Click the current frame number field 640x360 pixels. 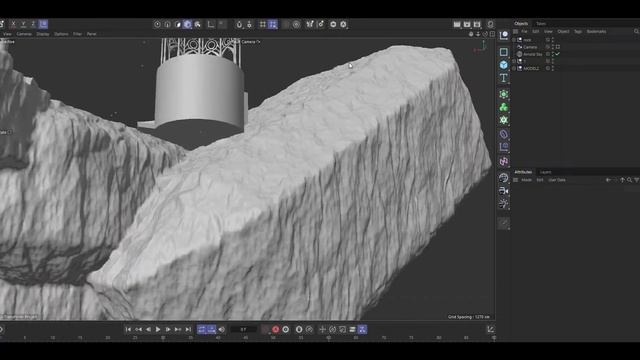pos(244,329)
